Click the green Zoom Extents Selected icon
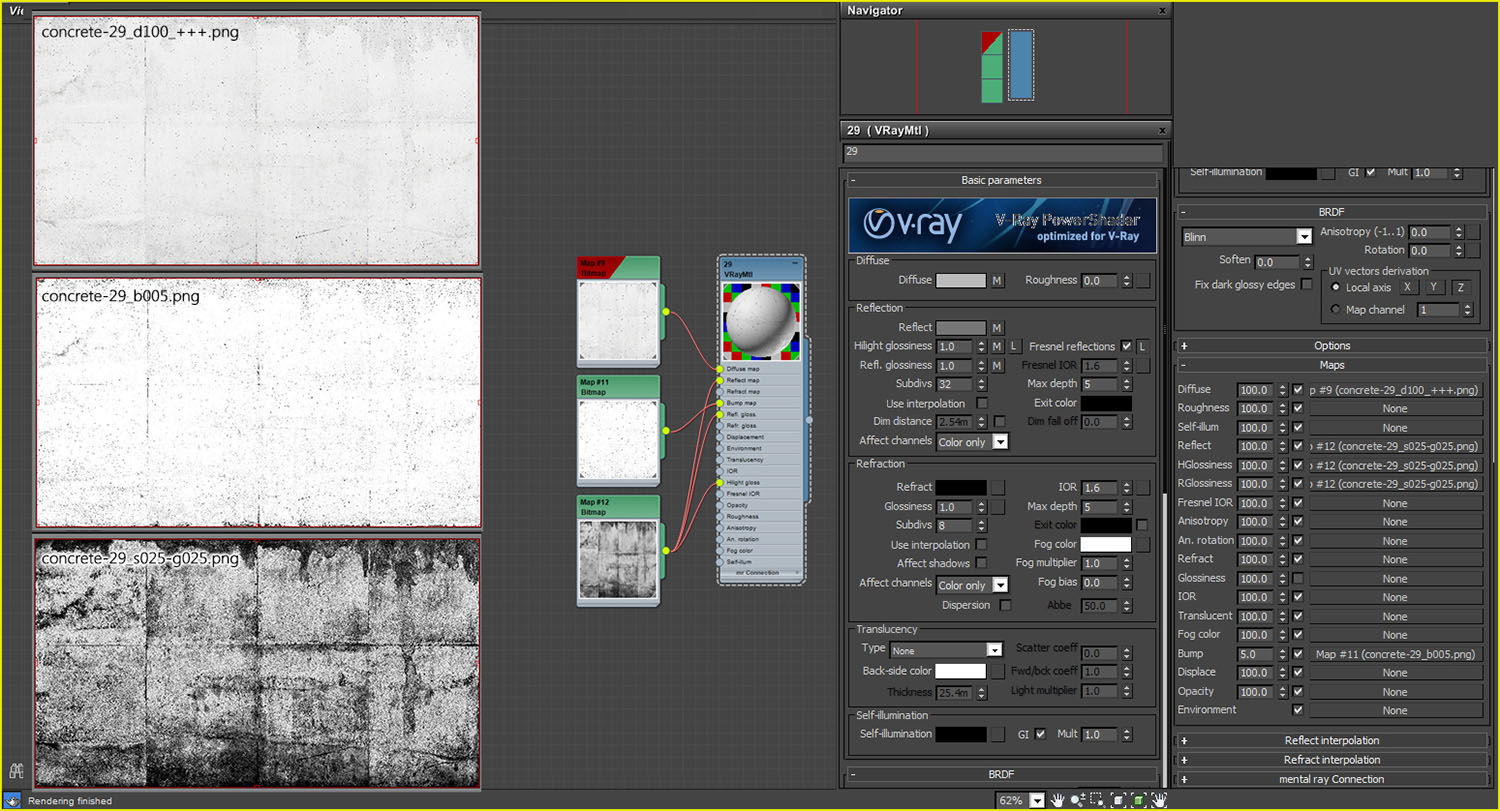1500x811 pixels. coord(1138,800)
